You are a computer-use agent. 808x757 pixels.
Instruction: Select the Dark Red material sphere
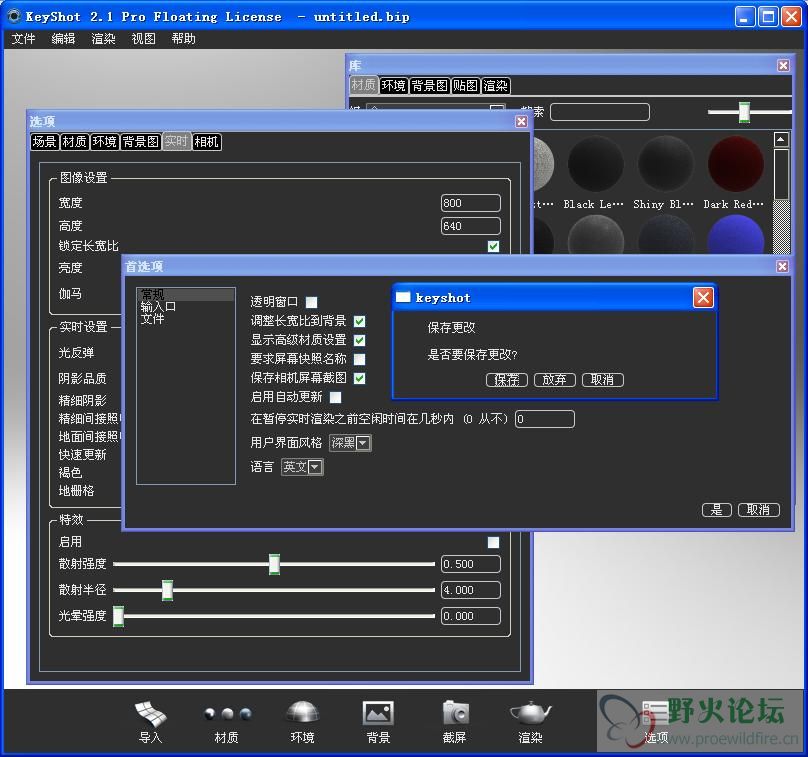click(735, 165)
